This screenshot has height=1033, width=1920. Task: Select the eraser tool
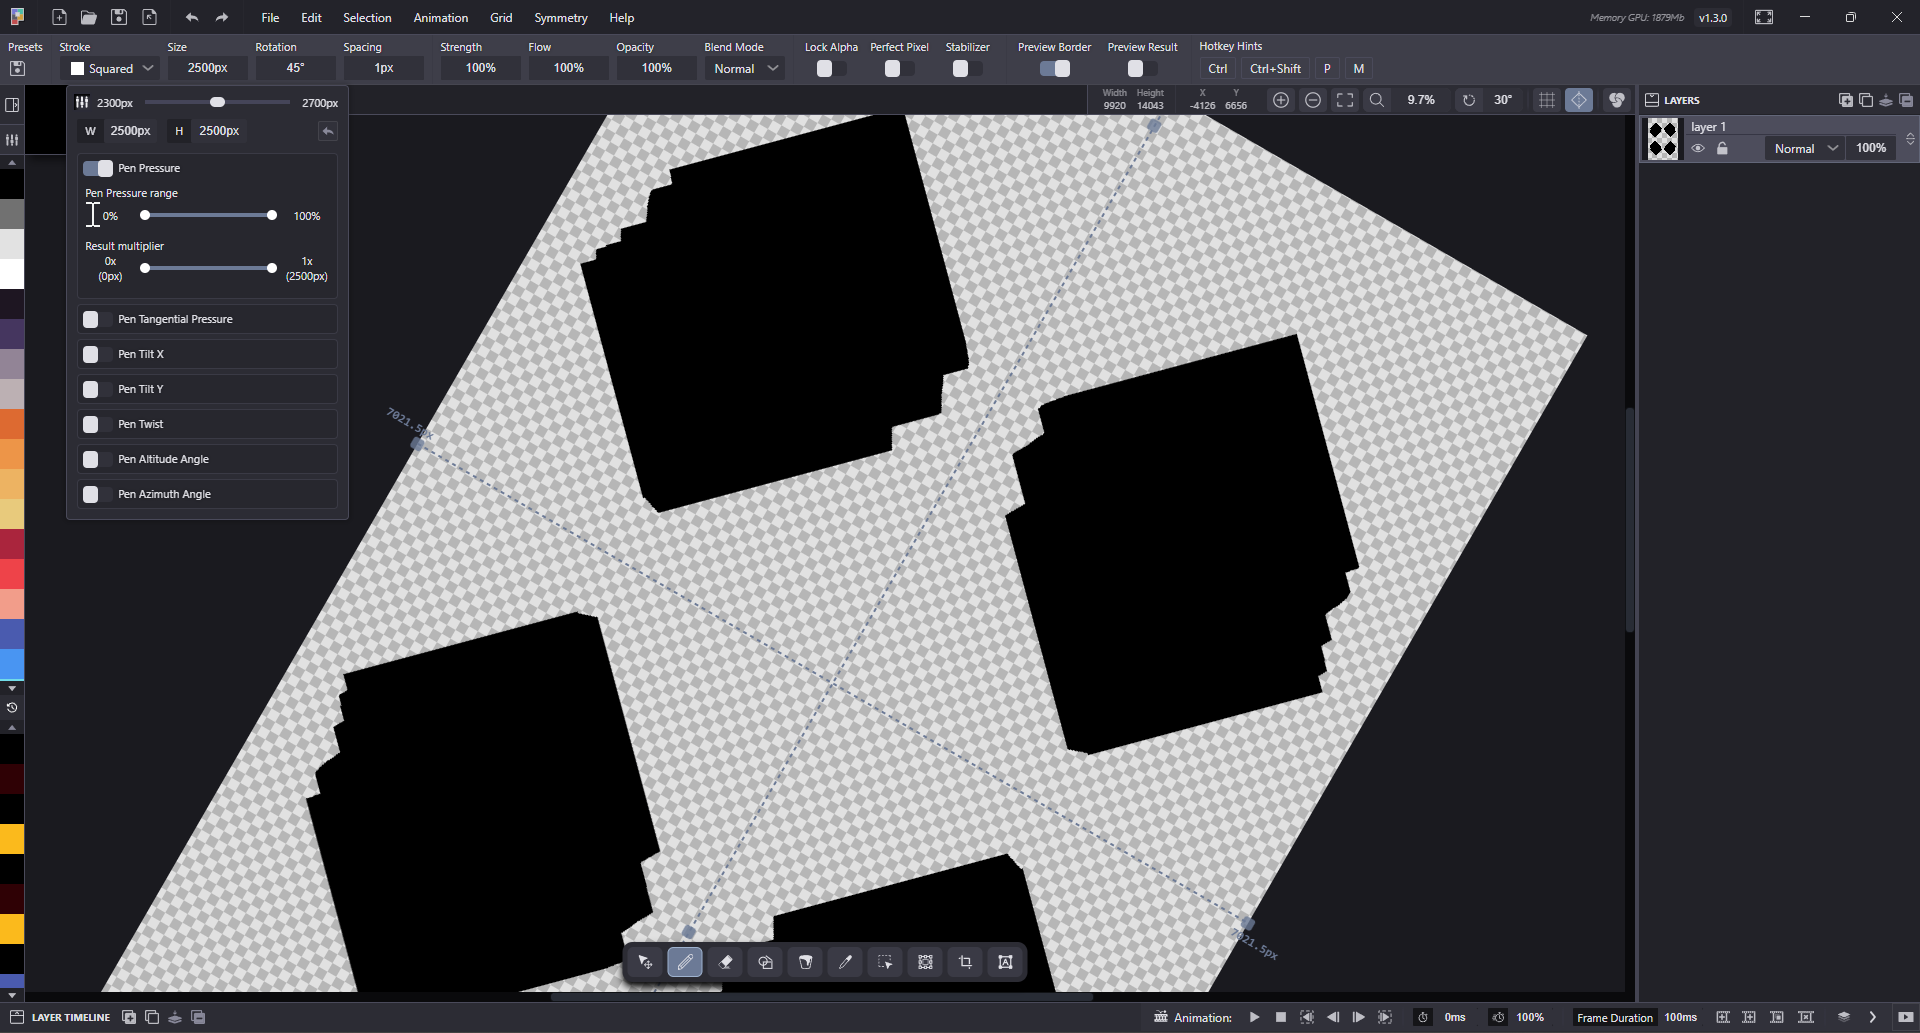pyautogui.click(x=725, y=962)
